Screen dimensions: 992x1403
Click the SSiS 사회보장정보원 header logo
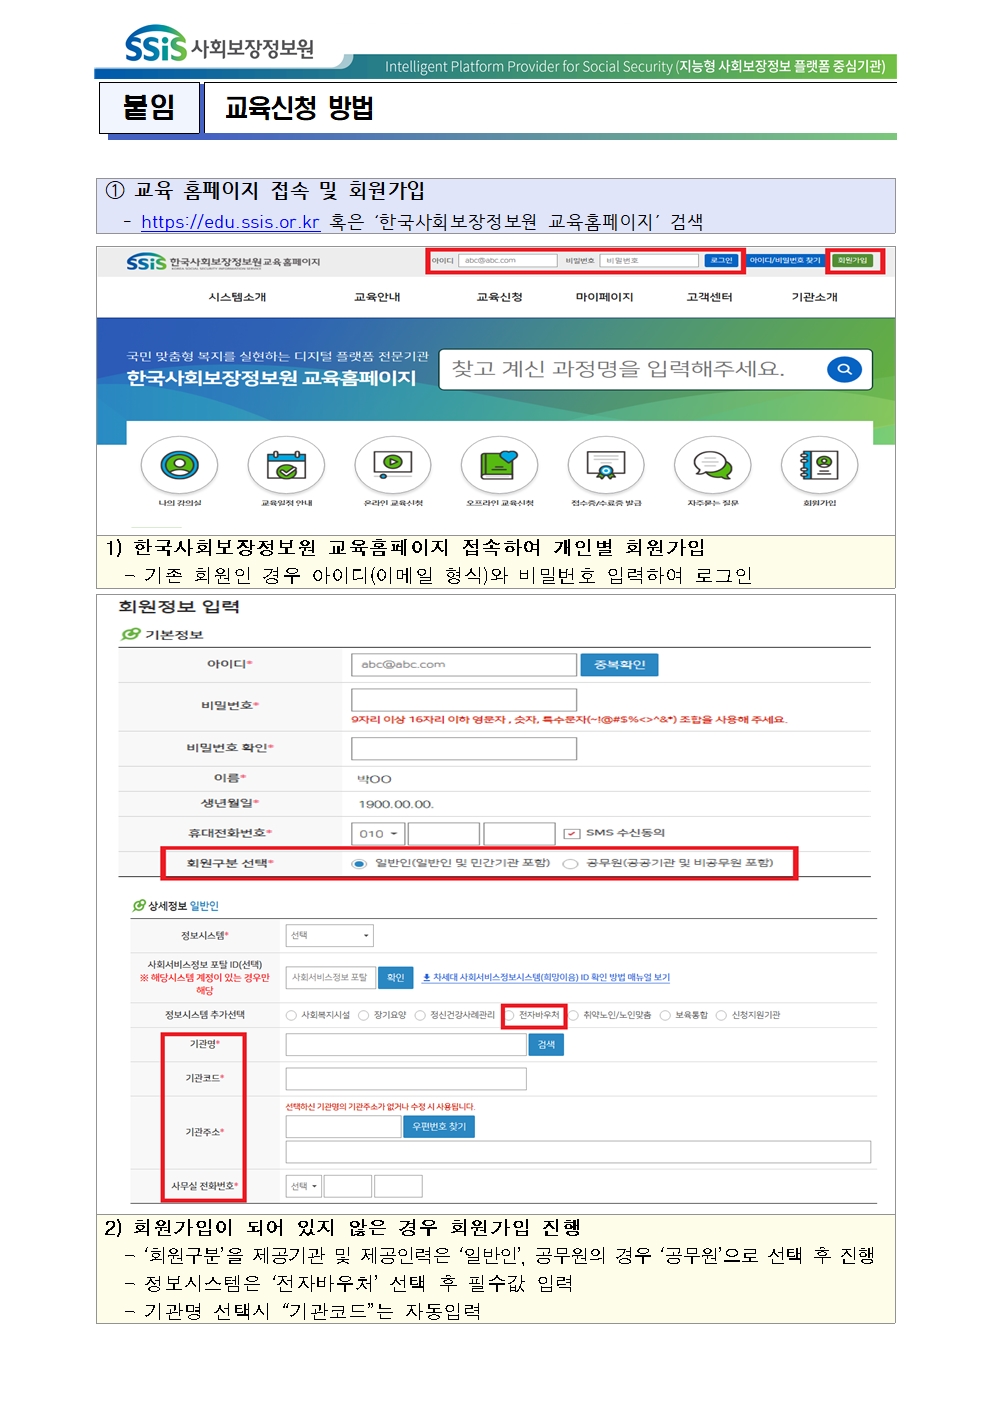pyautogui.click(x=220, y=45)
